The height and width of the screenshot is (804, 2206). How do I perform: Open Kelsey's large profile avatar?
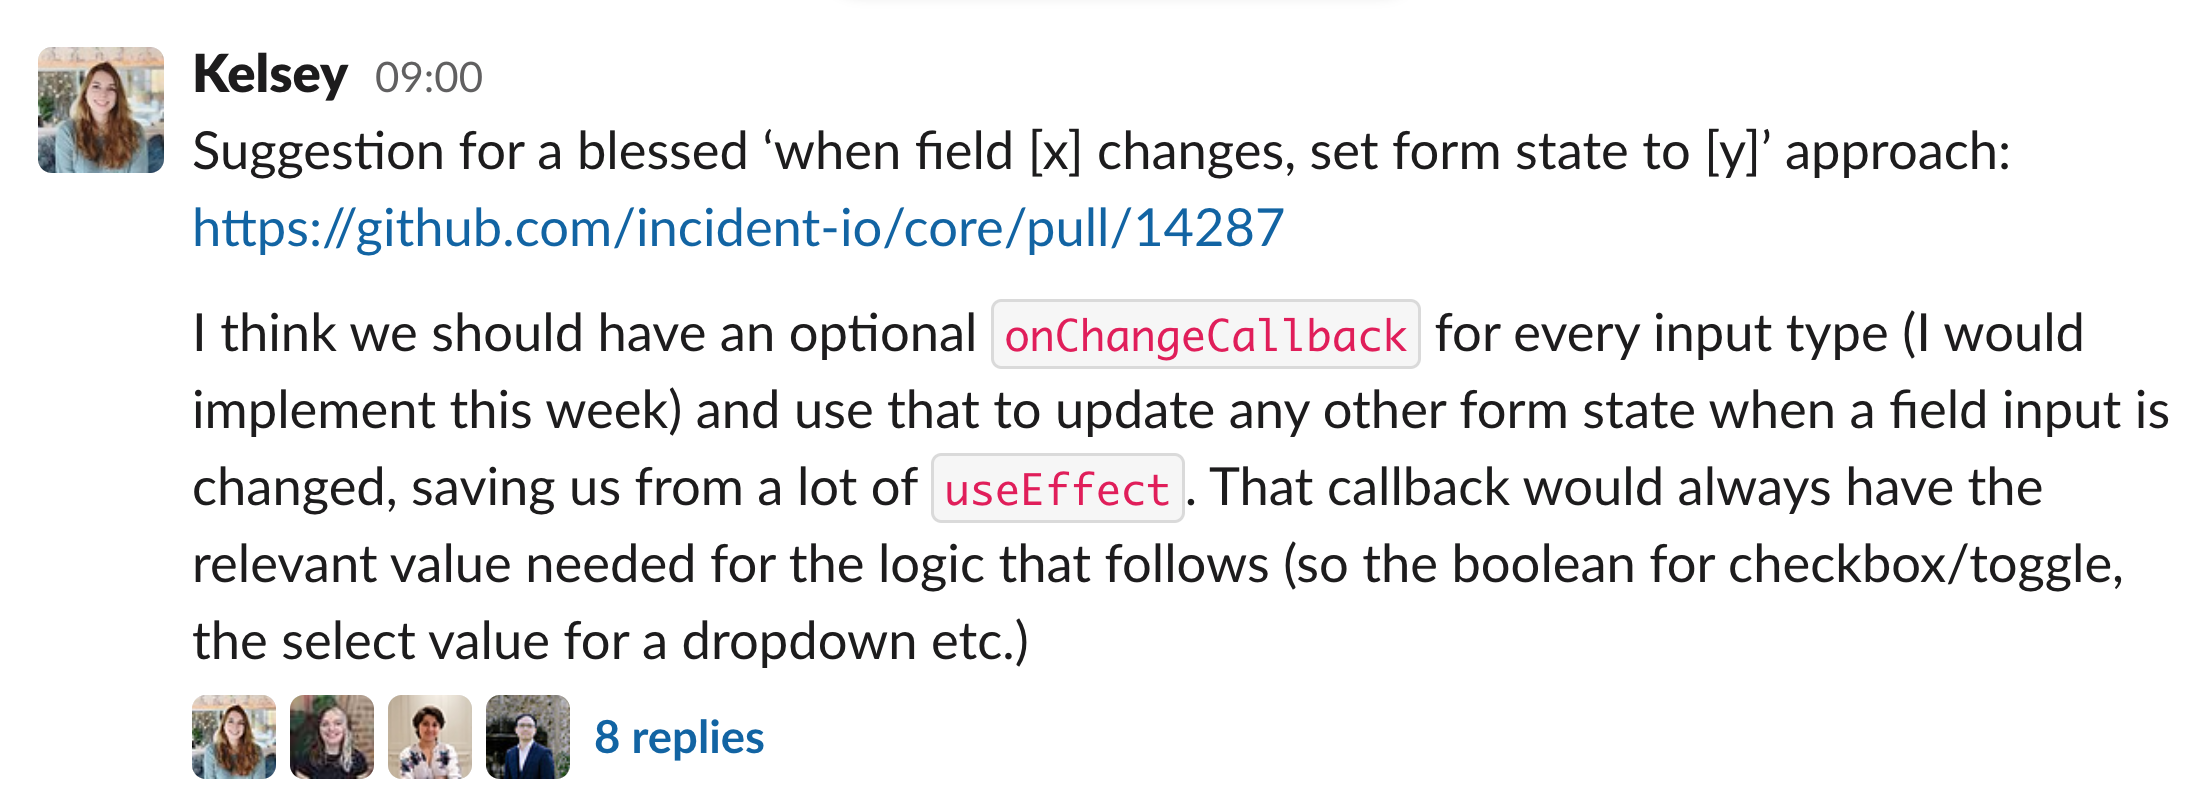pyautogui.click(x=101, y=110)
